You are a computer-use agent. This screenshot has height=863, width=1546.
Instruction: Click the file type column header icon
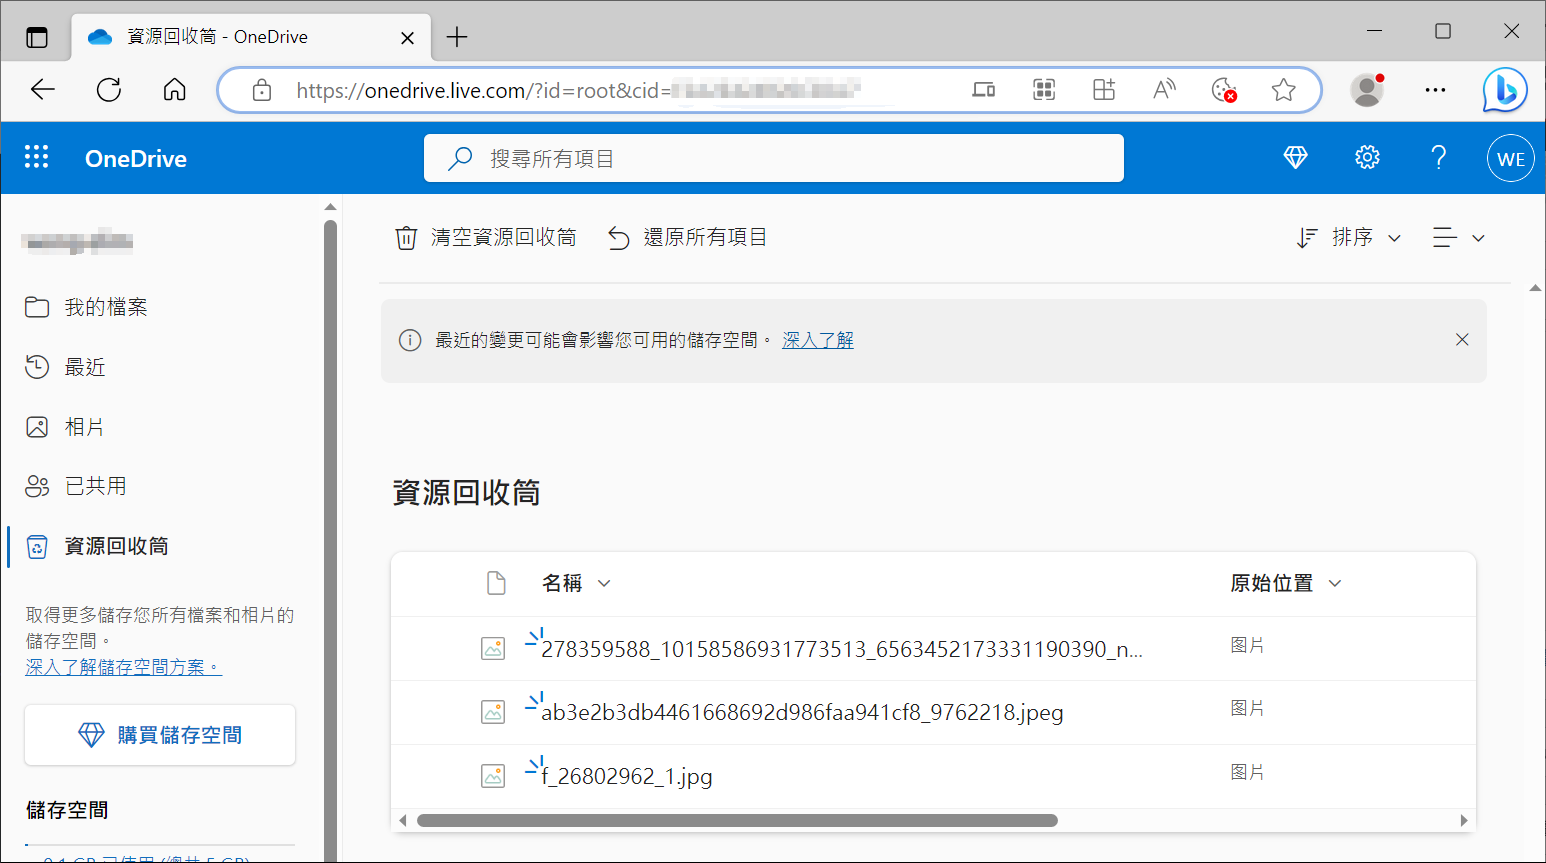click(496, 583)
